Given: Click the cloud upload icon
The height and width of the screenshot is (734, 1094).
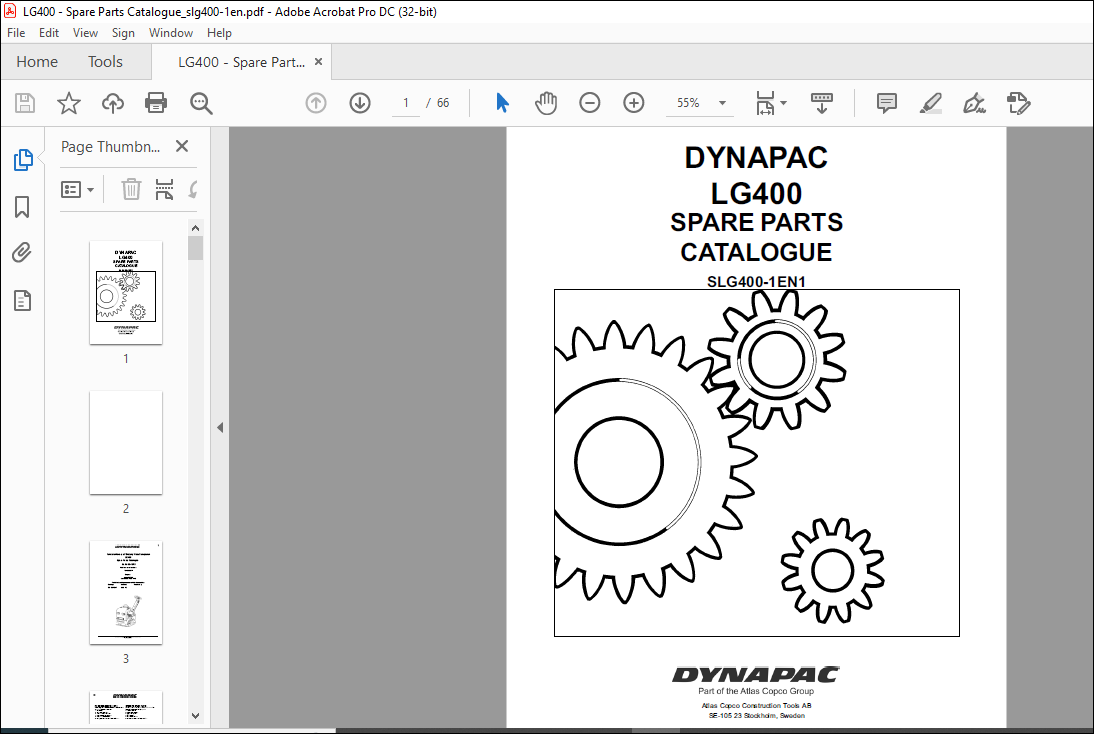Looking at the screenshot, I should 112,103.
